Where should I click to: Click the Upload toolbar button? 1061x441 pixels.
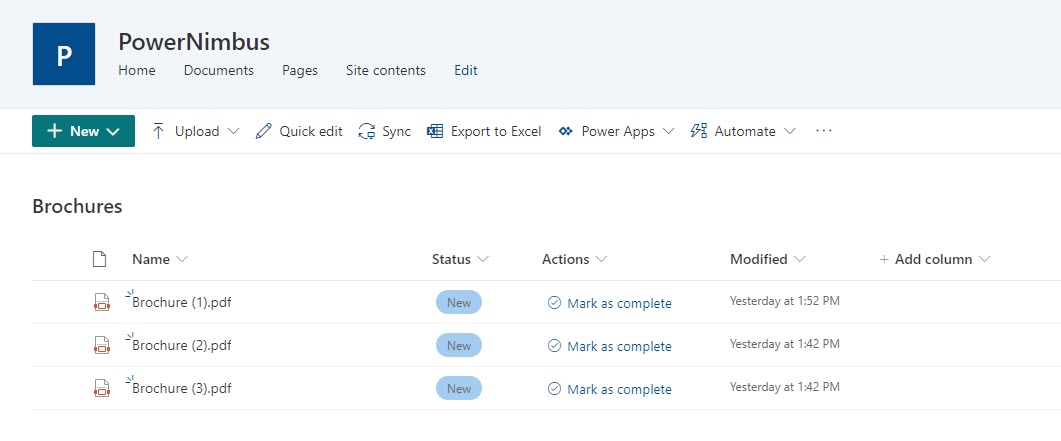[x=196, y=131]
